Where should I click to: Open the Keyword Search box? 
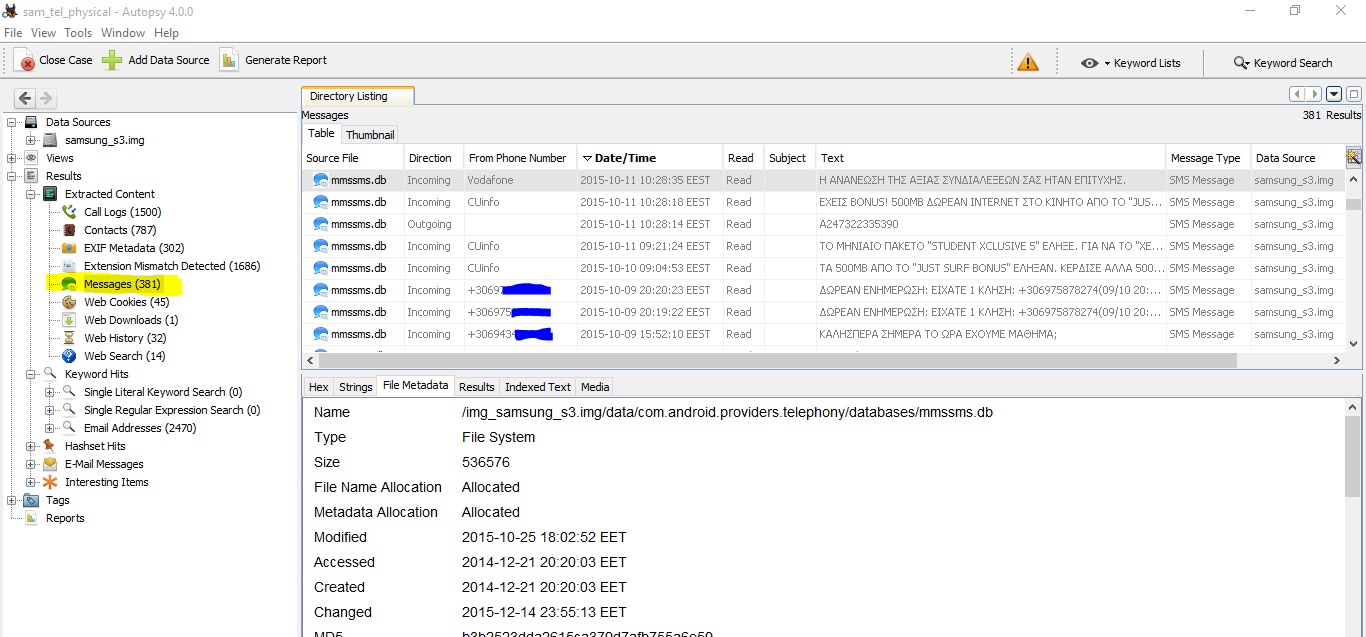pos(1283,63)
